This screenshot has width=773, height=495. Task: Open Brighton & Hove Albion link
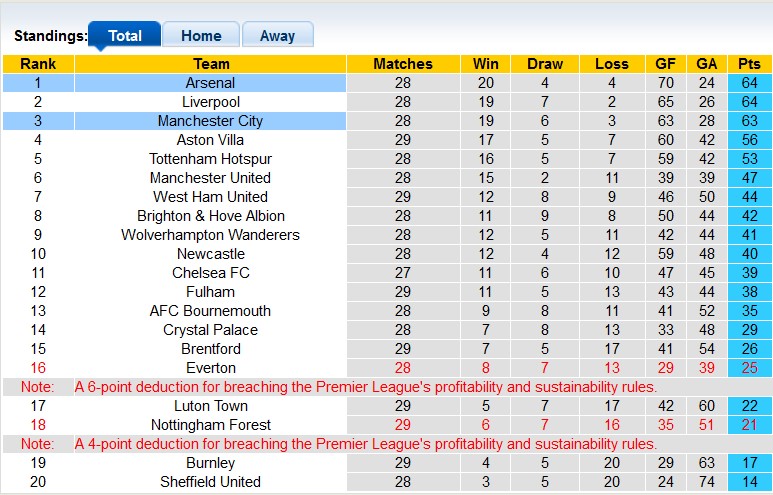(x=211, y=216)
